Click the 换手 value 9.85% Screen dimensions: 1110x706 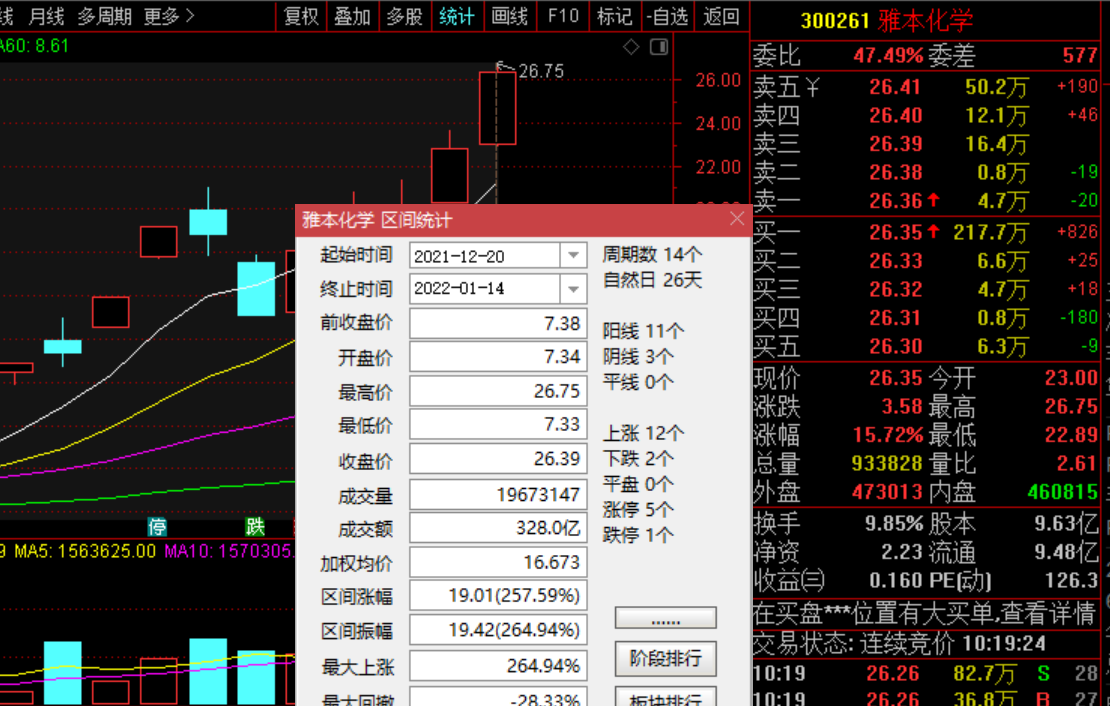(x=893, y=523)
